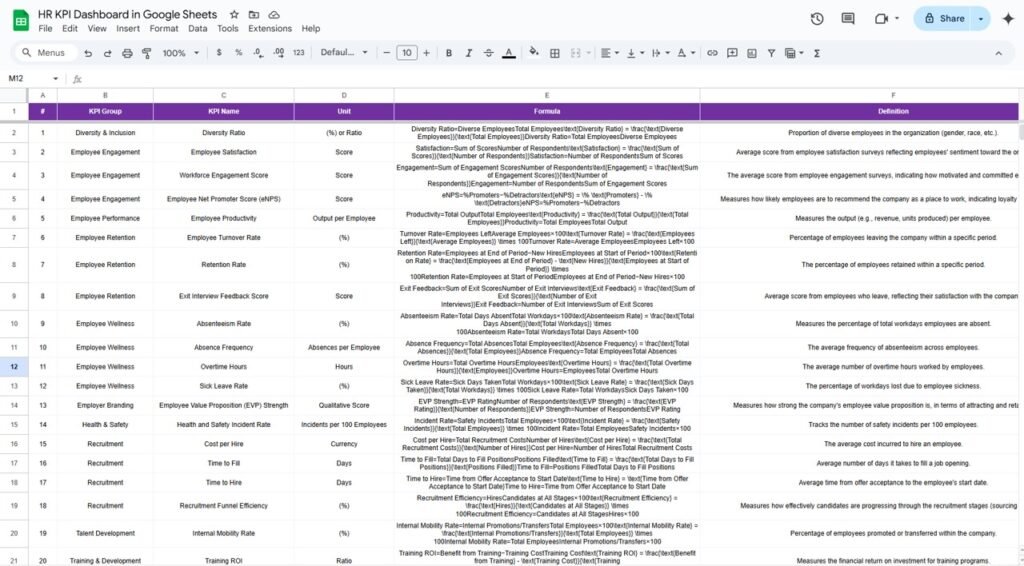Click the Cost per Hire cell
Image resolution: width=1024 pixels, height=566 pixels.
(223, 444)
